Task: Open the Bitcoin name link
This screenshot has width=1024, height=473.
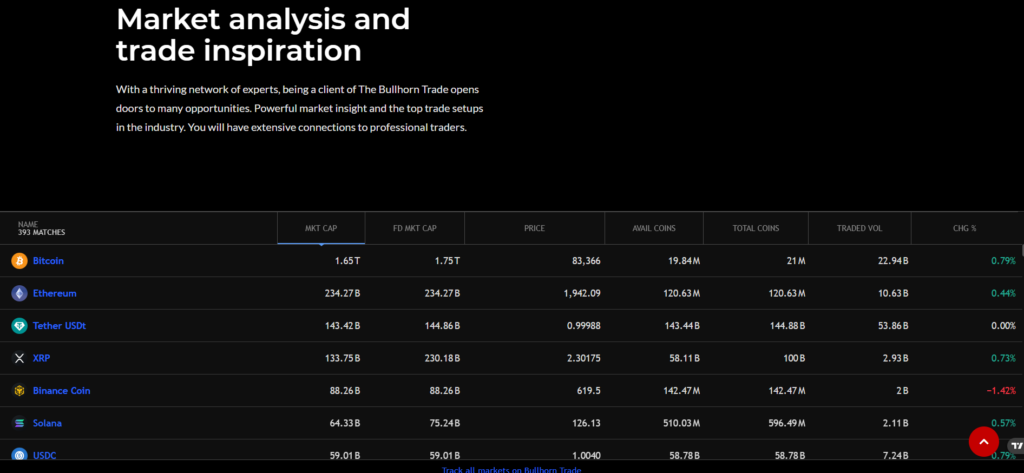Action: click(48, 261)
